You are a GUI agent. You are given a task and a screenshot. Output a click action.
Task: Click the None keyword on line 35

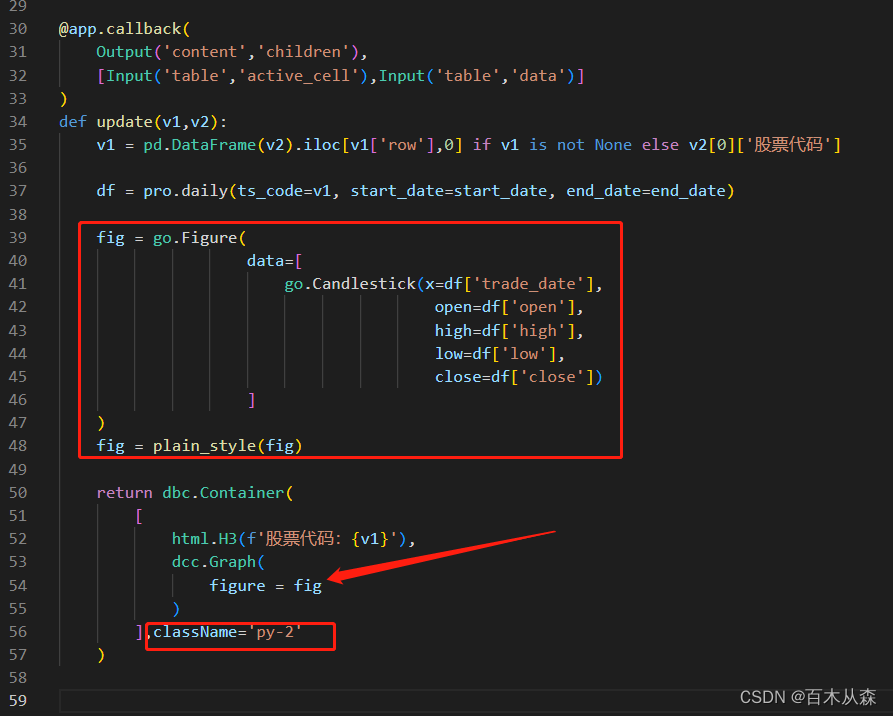pyautogui.click(x=613, y=145)
